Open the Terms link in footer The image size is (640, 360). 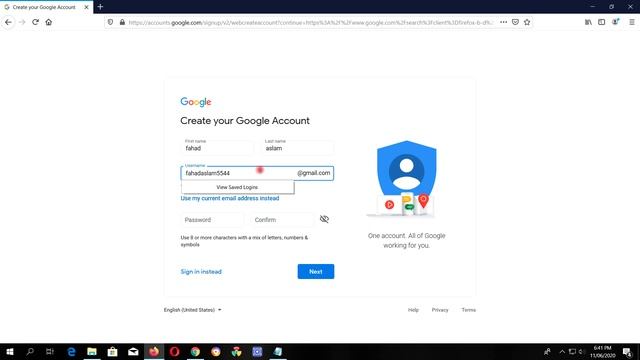click(469, 310)
